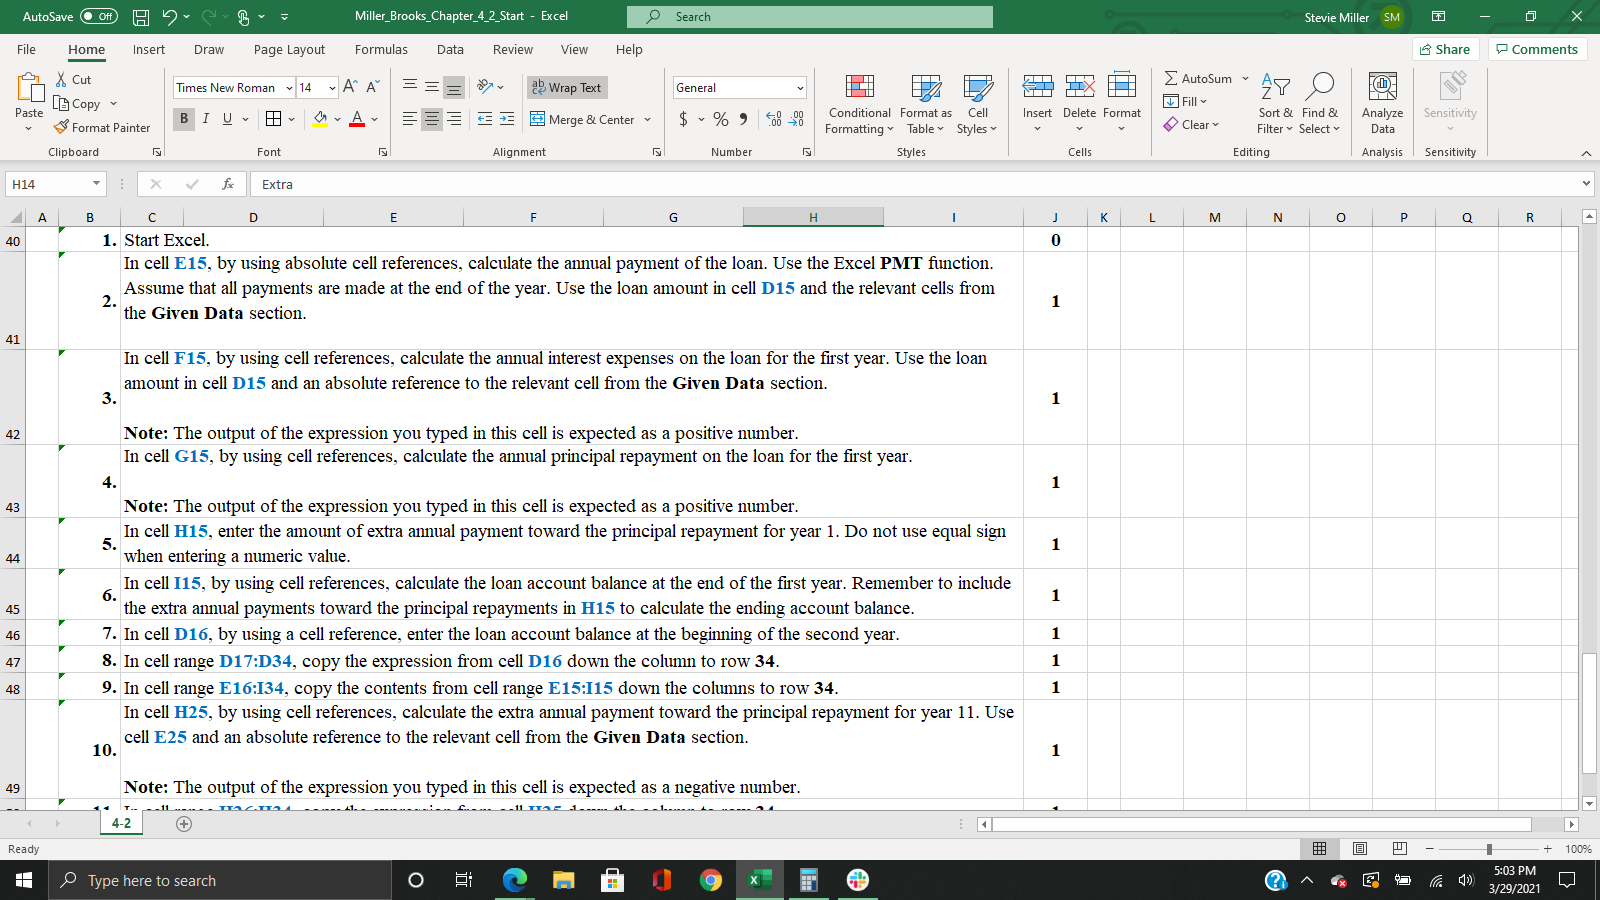Image resolution: width=1600 pixels, height=900 pixels.
Task: Open the Clear dropdown
Action: click(1191, 125)
